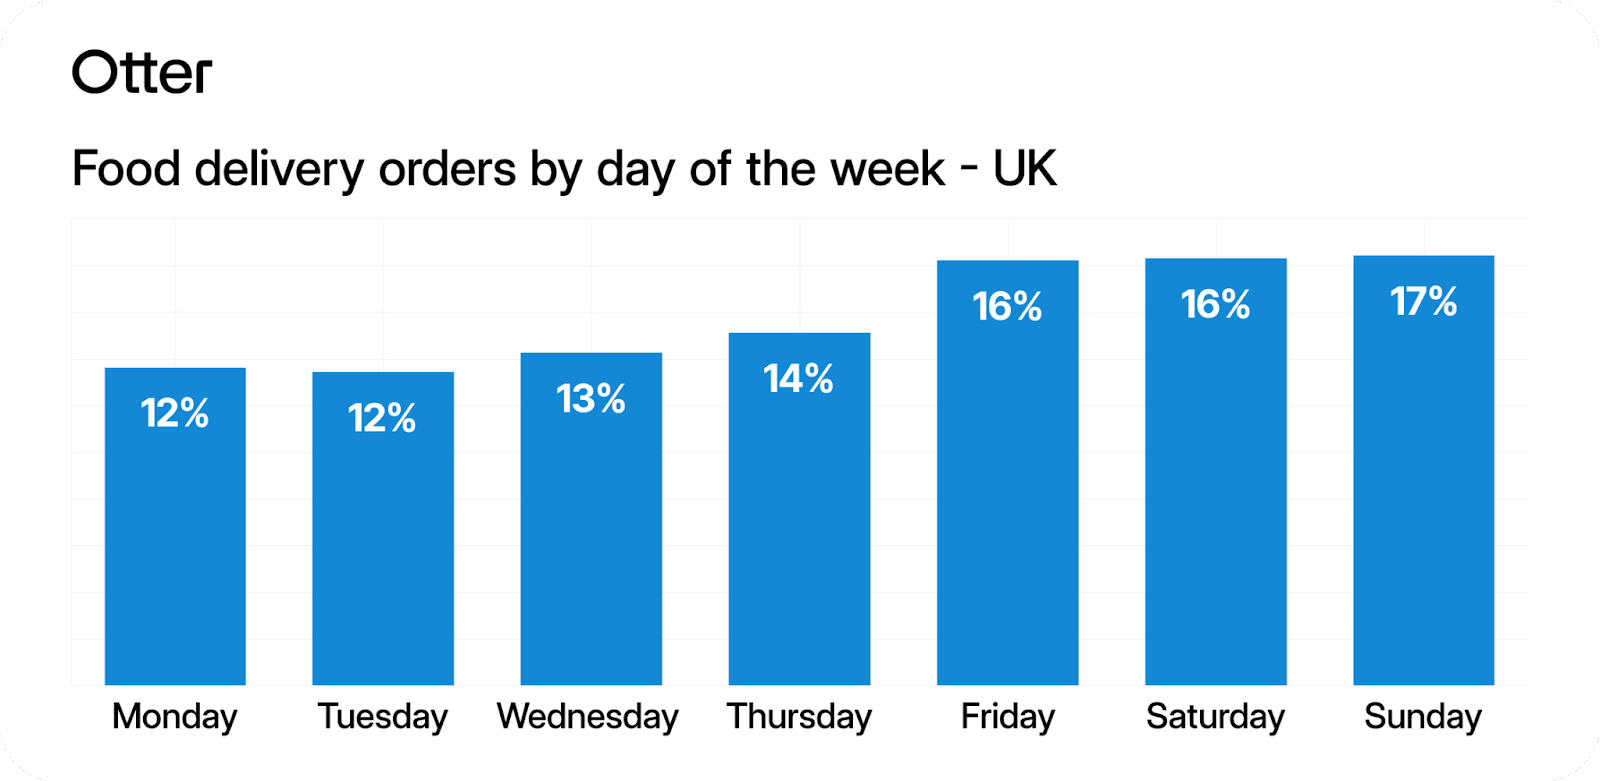Click the Sunday bar

pyautogui.click(x=1424, y=500)
